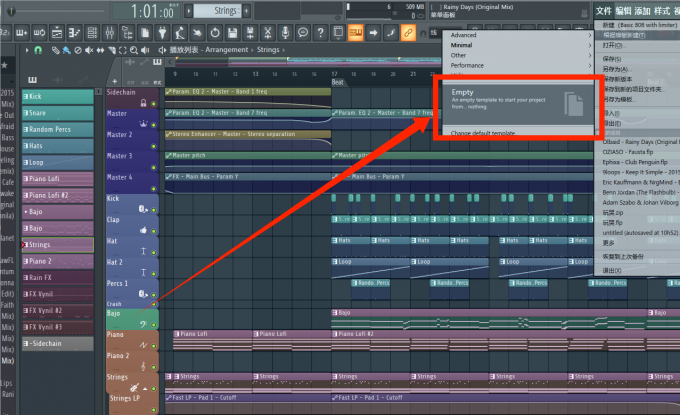680x415 pixels.
Task: Toggle mute LED on Master track
Action: click(154, 124)
